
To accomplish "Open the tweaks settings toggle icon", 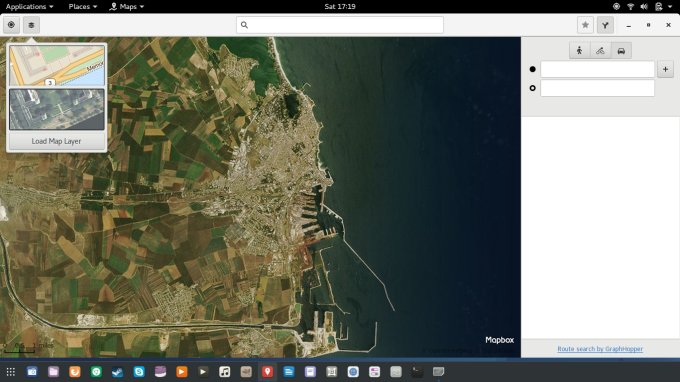I will [374, 372].
